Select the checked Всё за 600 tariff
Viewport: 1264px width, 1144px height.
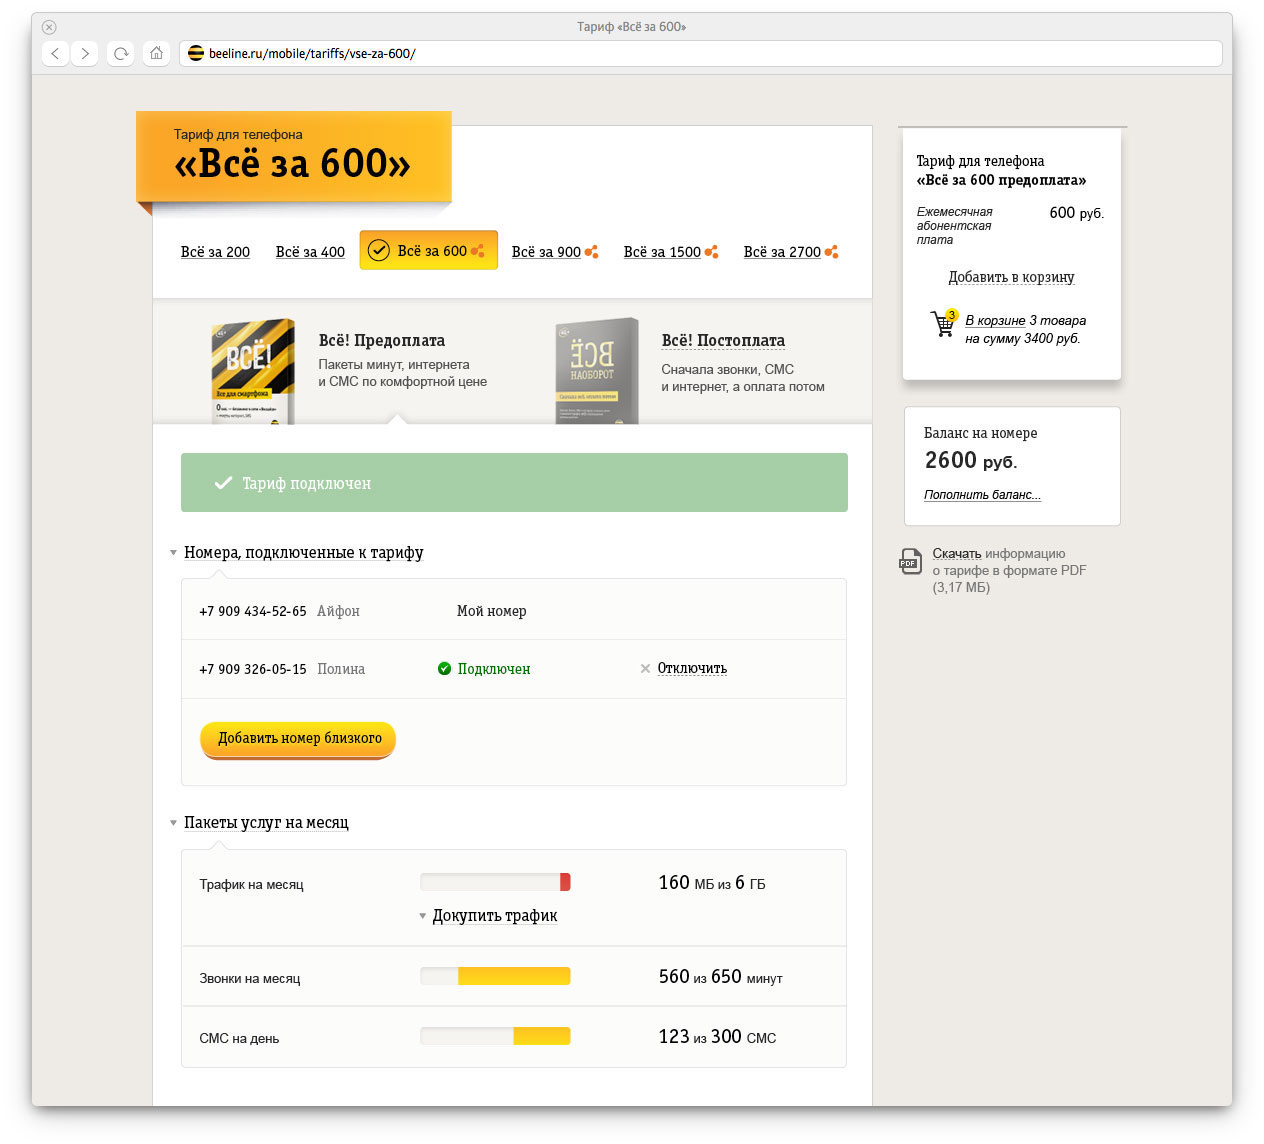pyautogui.click(x=428, y=251)
